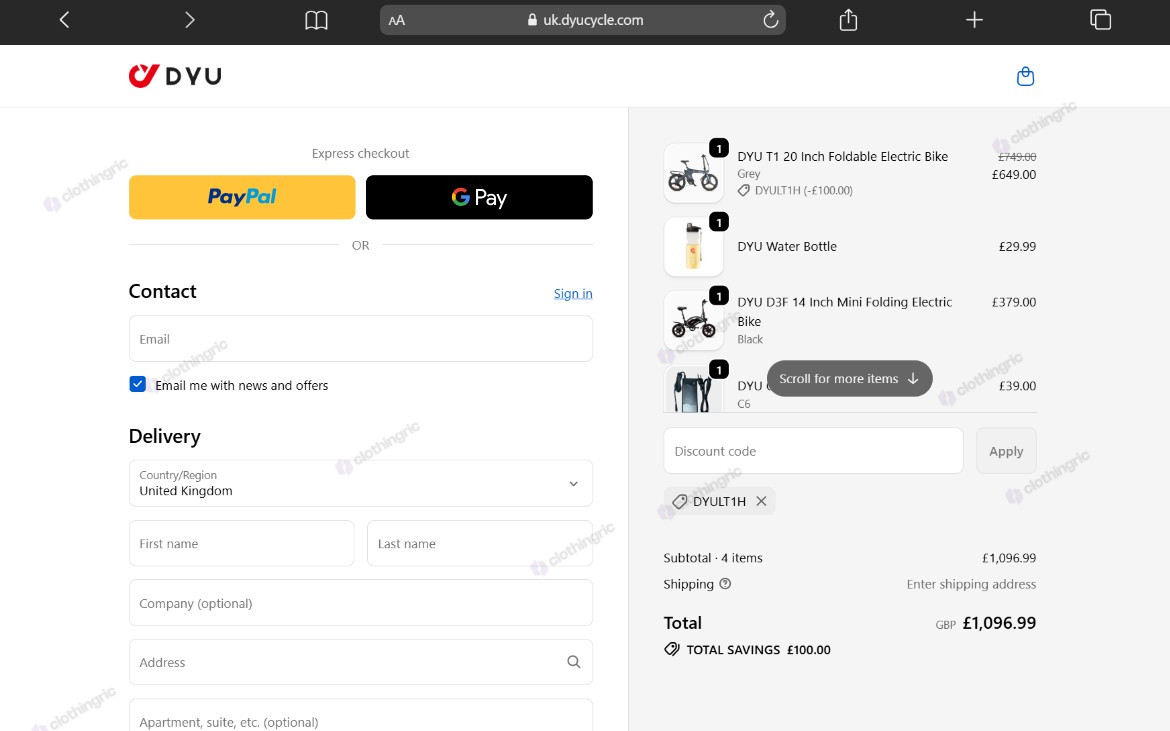Remove the DYULT1H discount code tag

pos(761,501)
